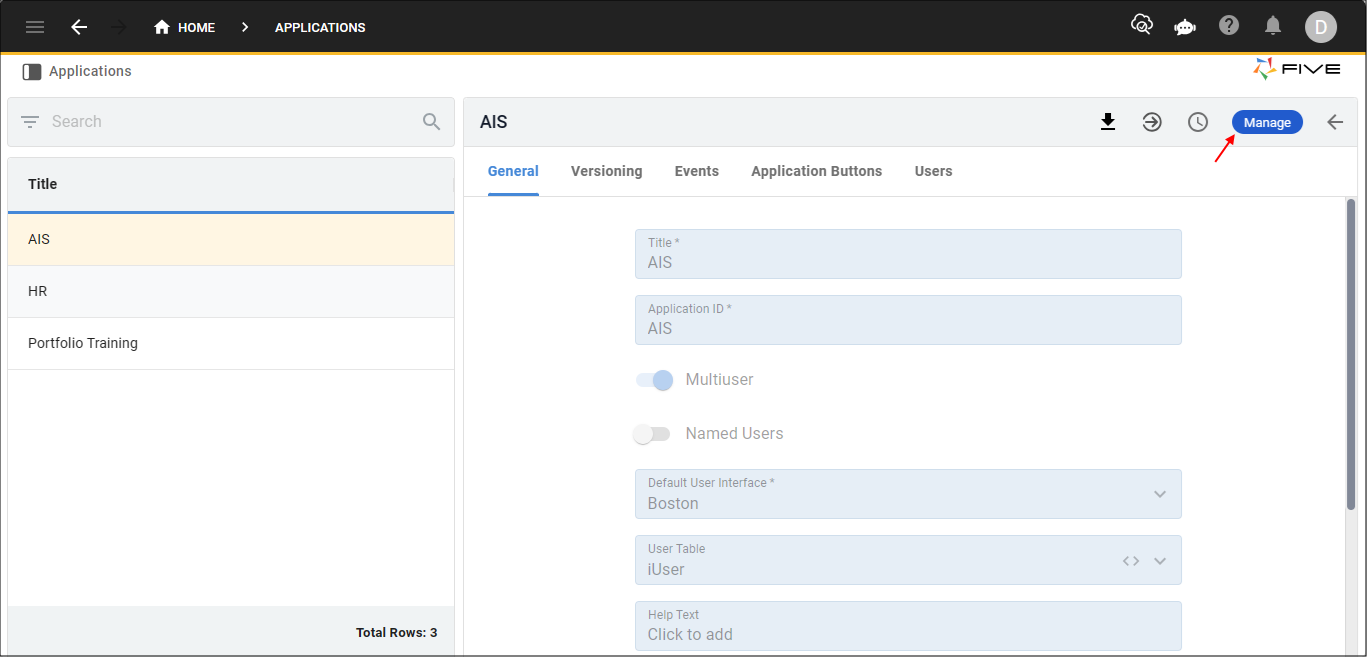Screen dimensions: 1367x657
Task: Click the download icon for AIS
Action: 1108,122
